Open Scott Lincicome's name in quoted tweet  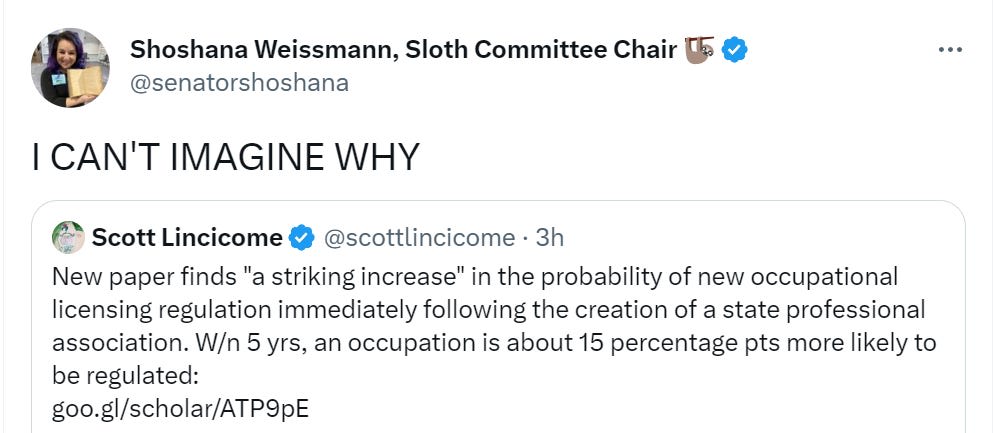point(187,238)
